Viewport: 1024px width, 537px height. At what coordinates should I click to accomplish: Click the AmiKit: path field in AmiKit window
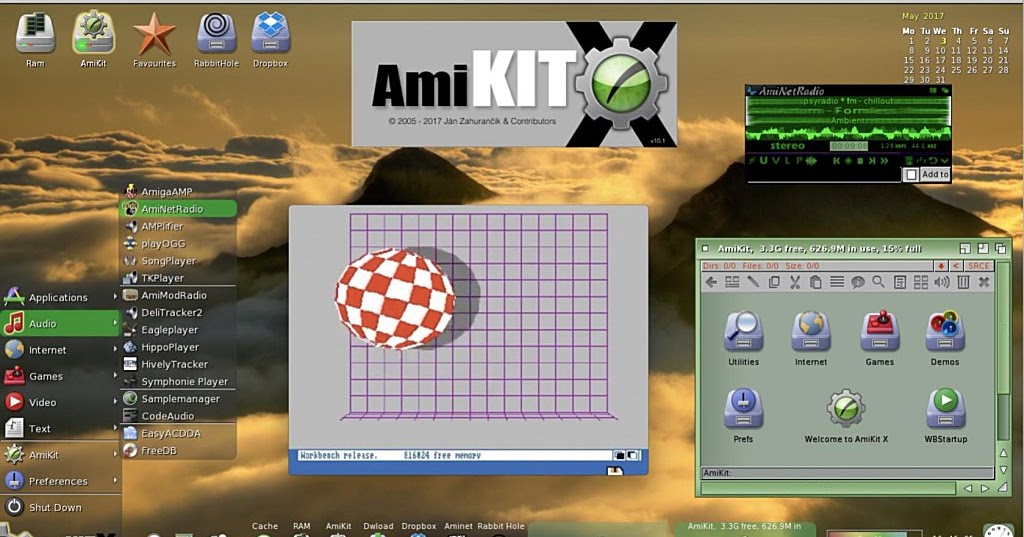pos(847,472)
